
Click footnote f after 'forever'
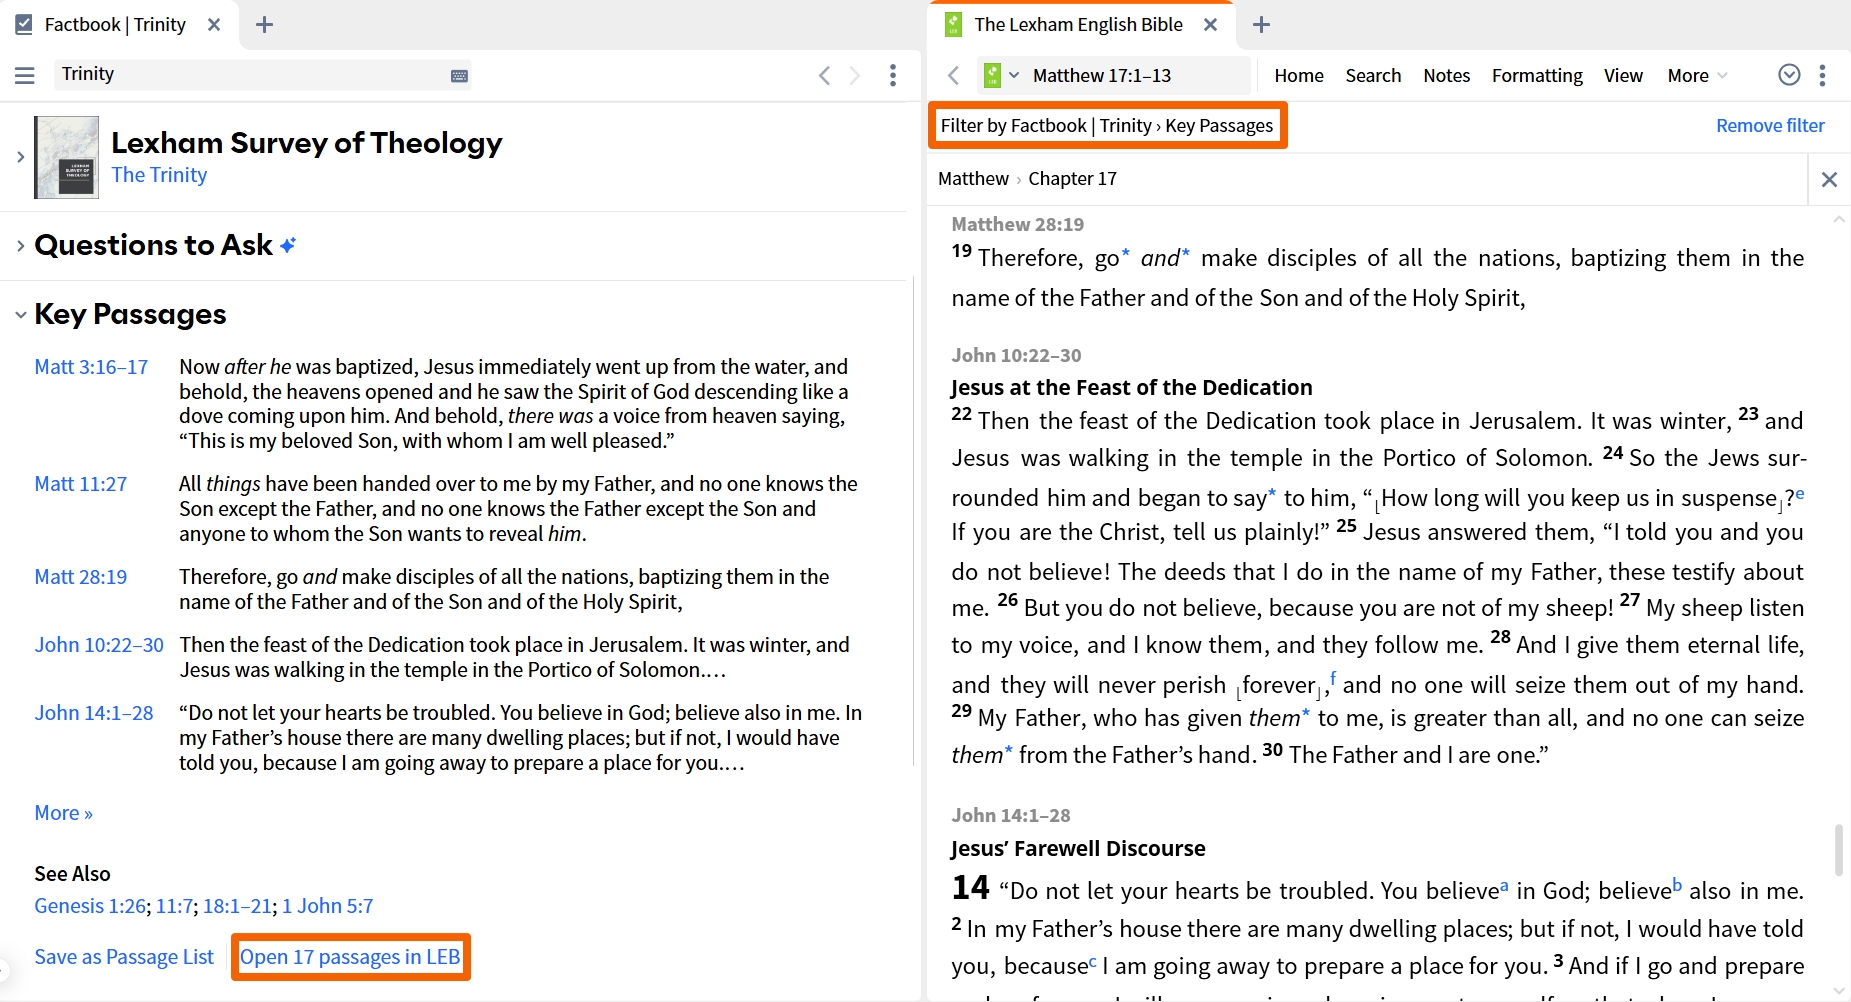pyautogui.click(x=1333, y=679)
